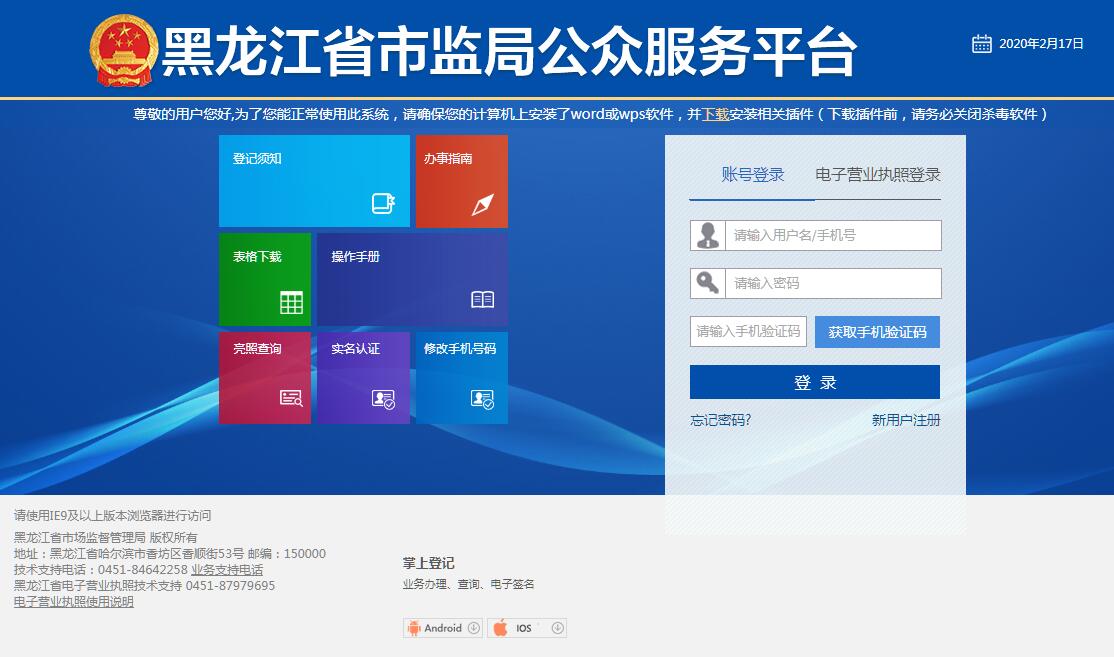Download the Android app

(443, 628)
